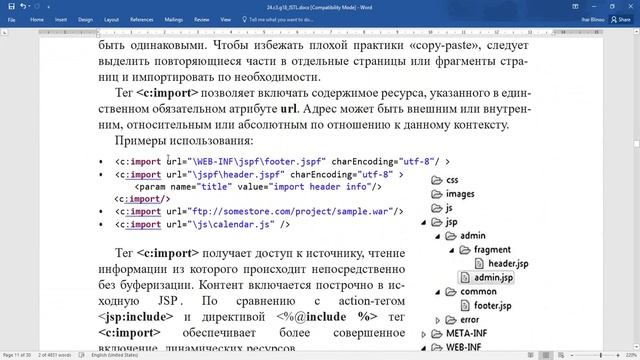Click the vertical scrollbar thumb
Viewport: 640px width, 360px height.
[636, 144]
